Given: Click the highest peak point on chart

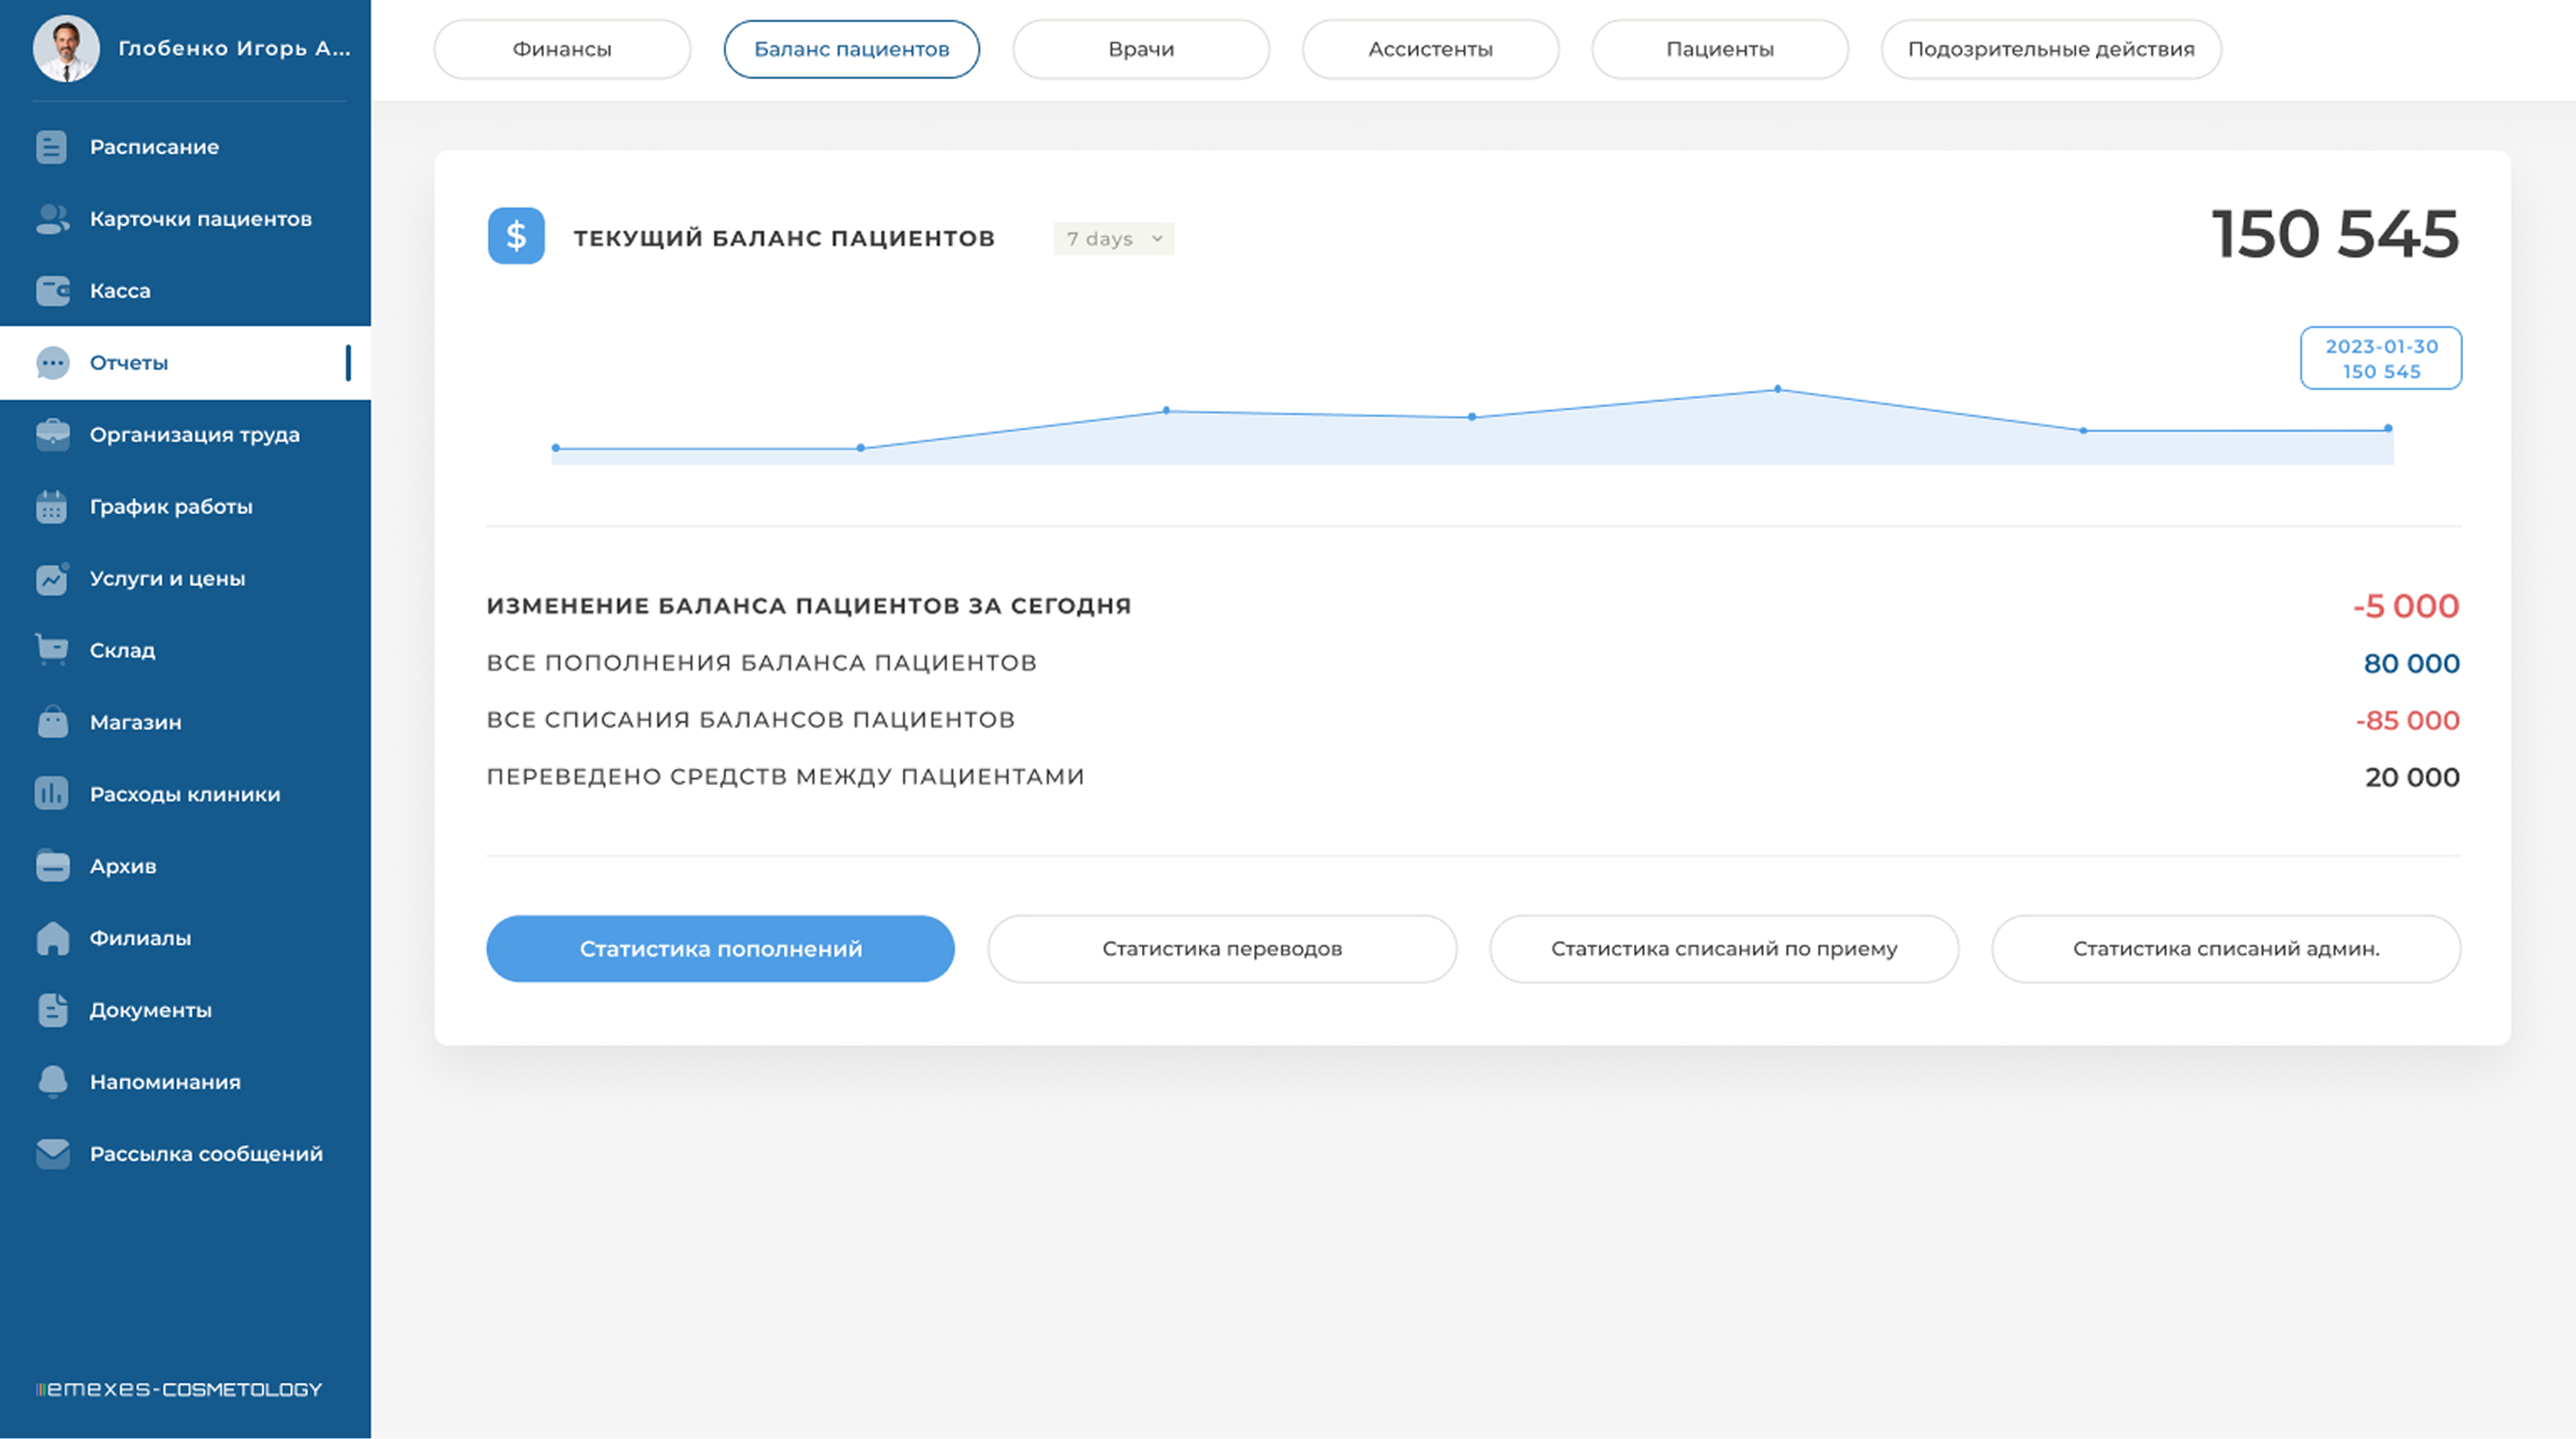Looking at the screenshot, I should tap(1777, 389).
